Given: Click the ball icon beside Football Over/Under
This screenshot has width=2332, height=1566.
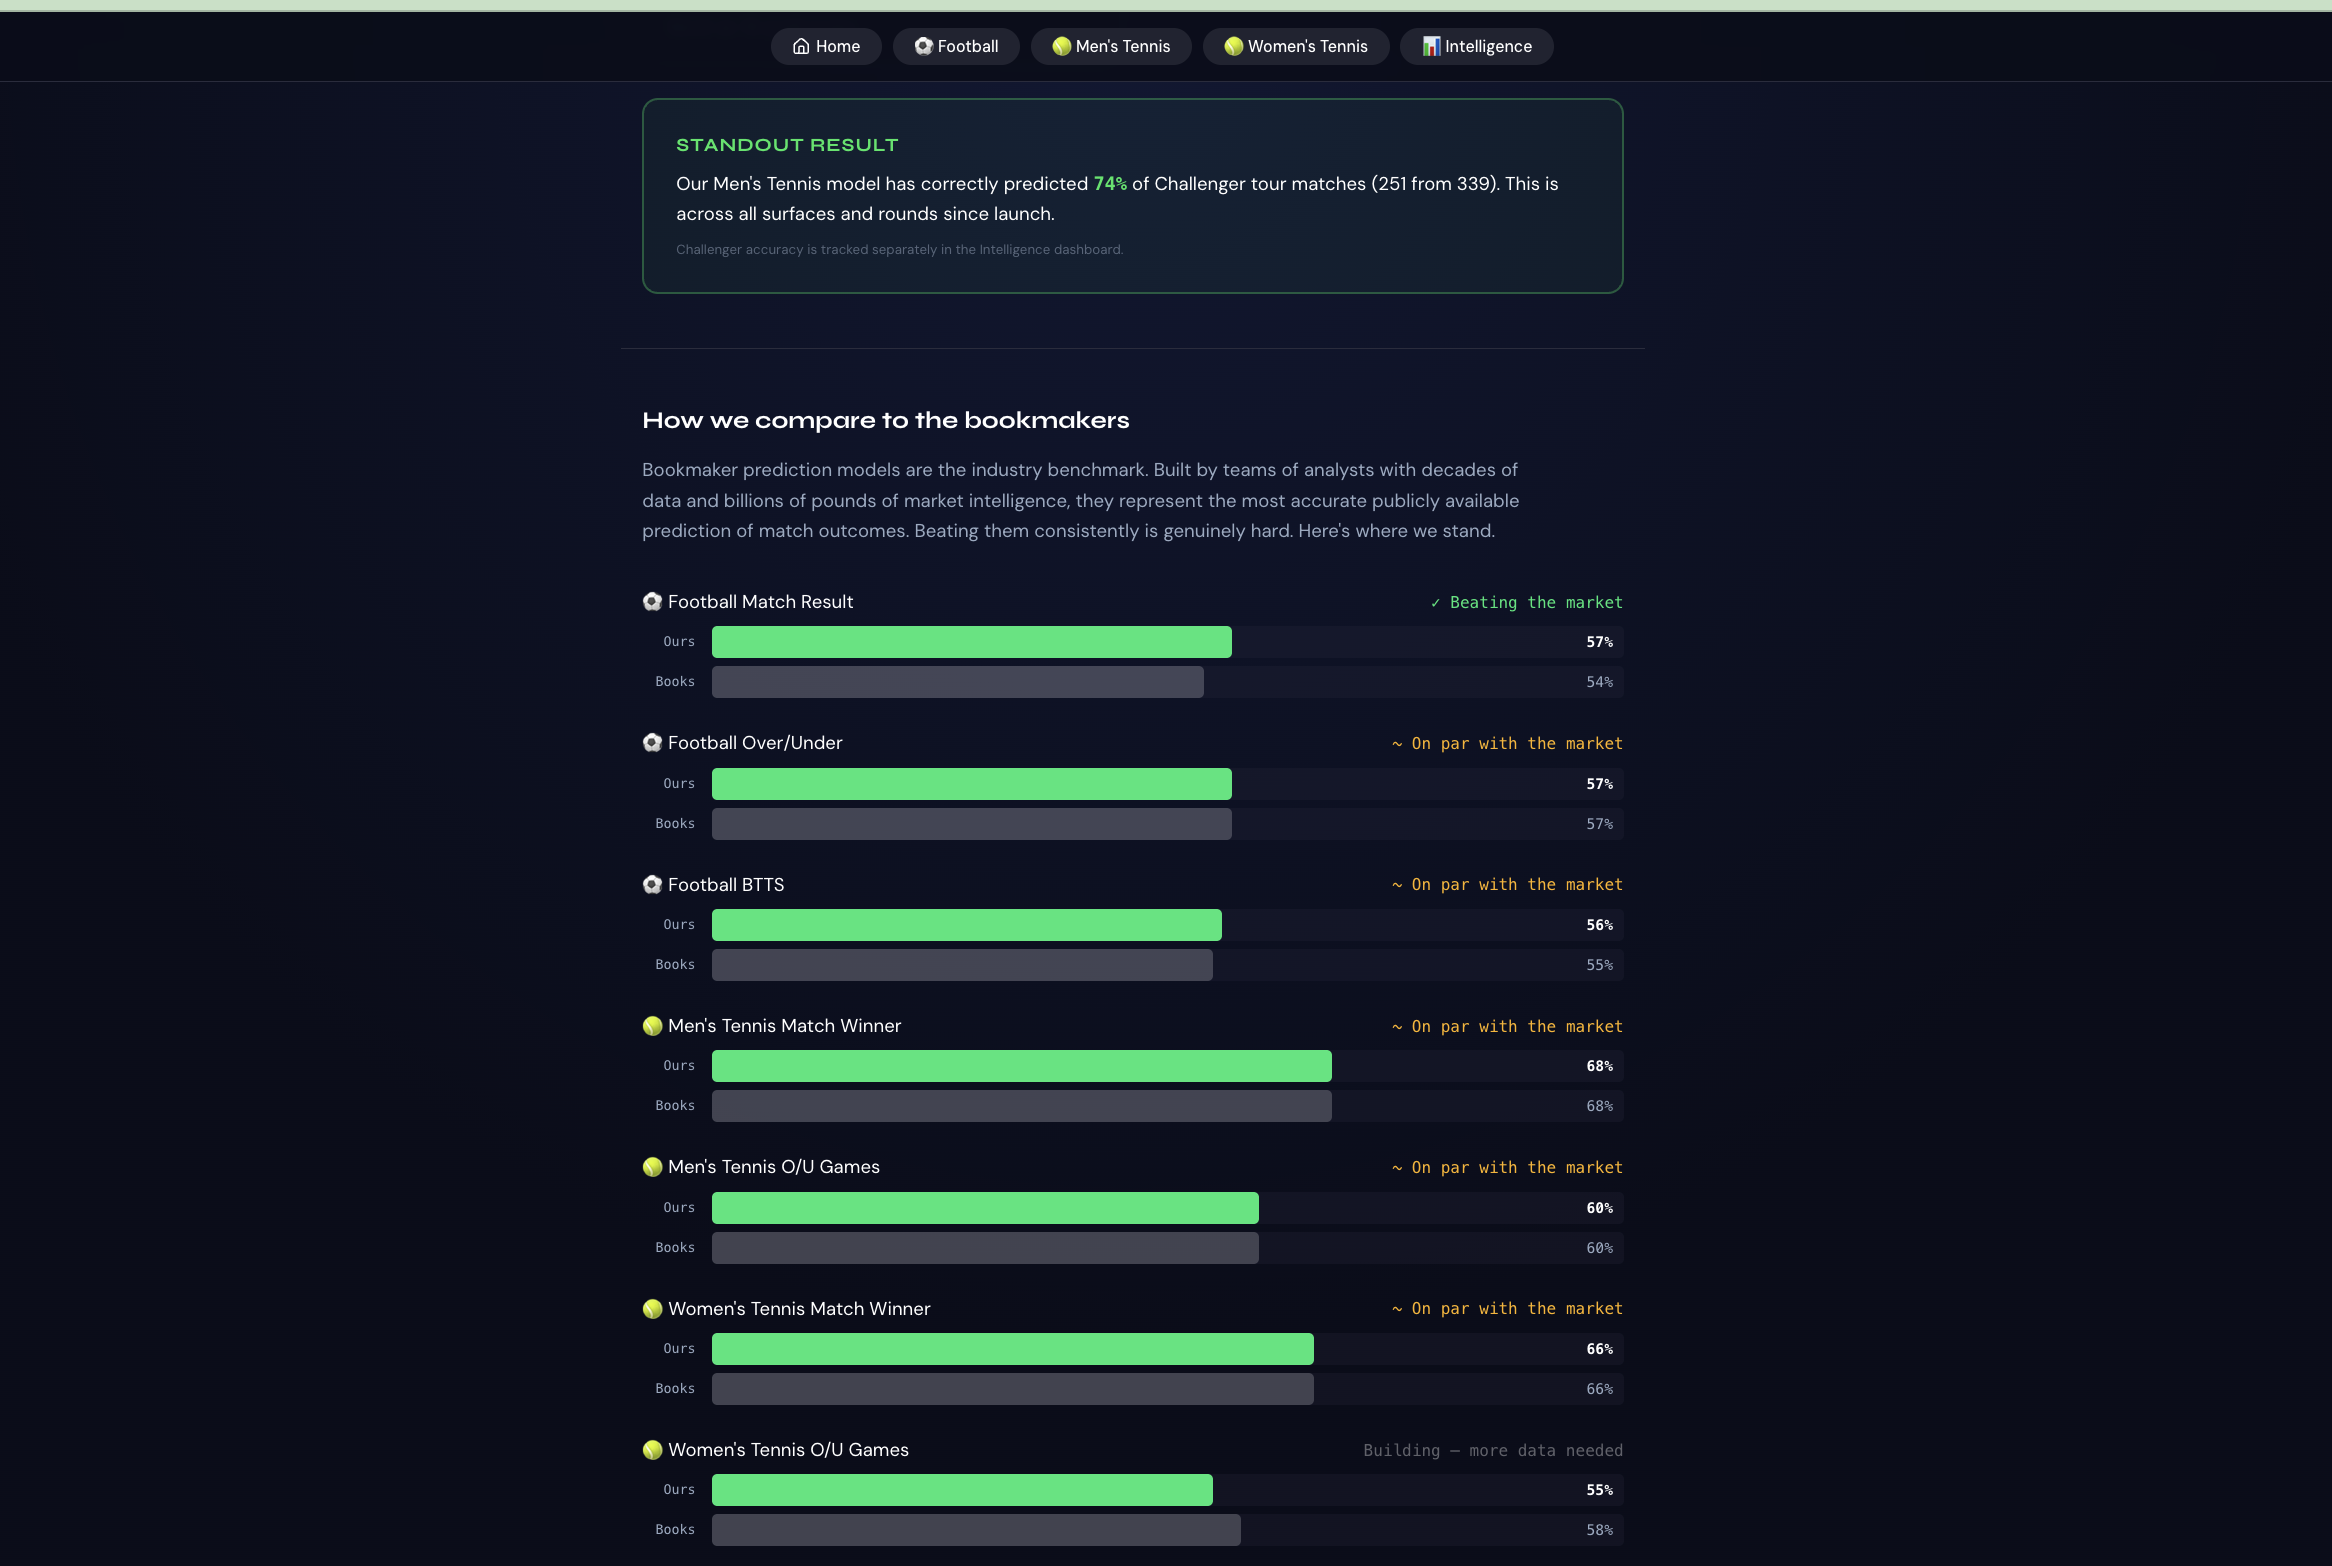Looking at the screenshot, I should point(652,743).
